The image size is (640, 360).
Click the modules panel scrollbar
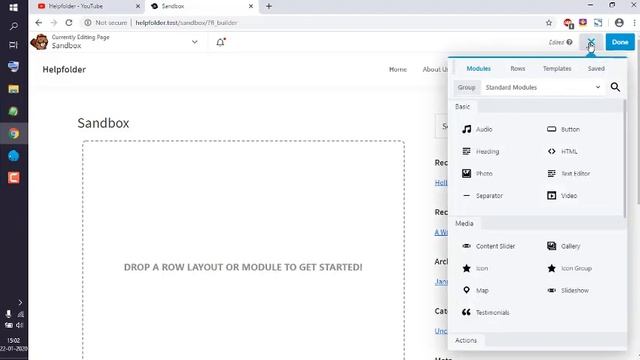624,158
